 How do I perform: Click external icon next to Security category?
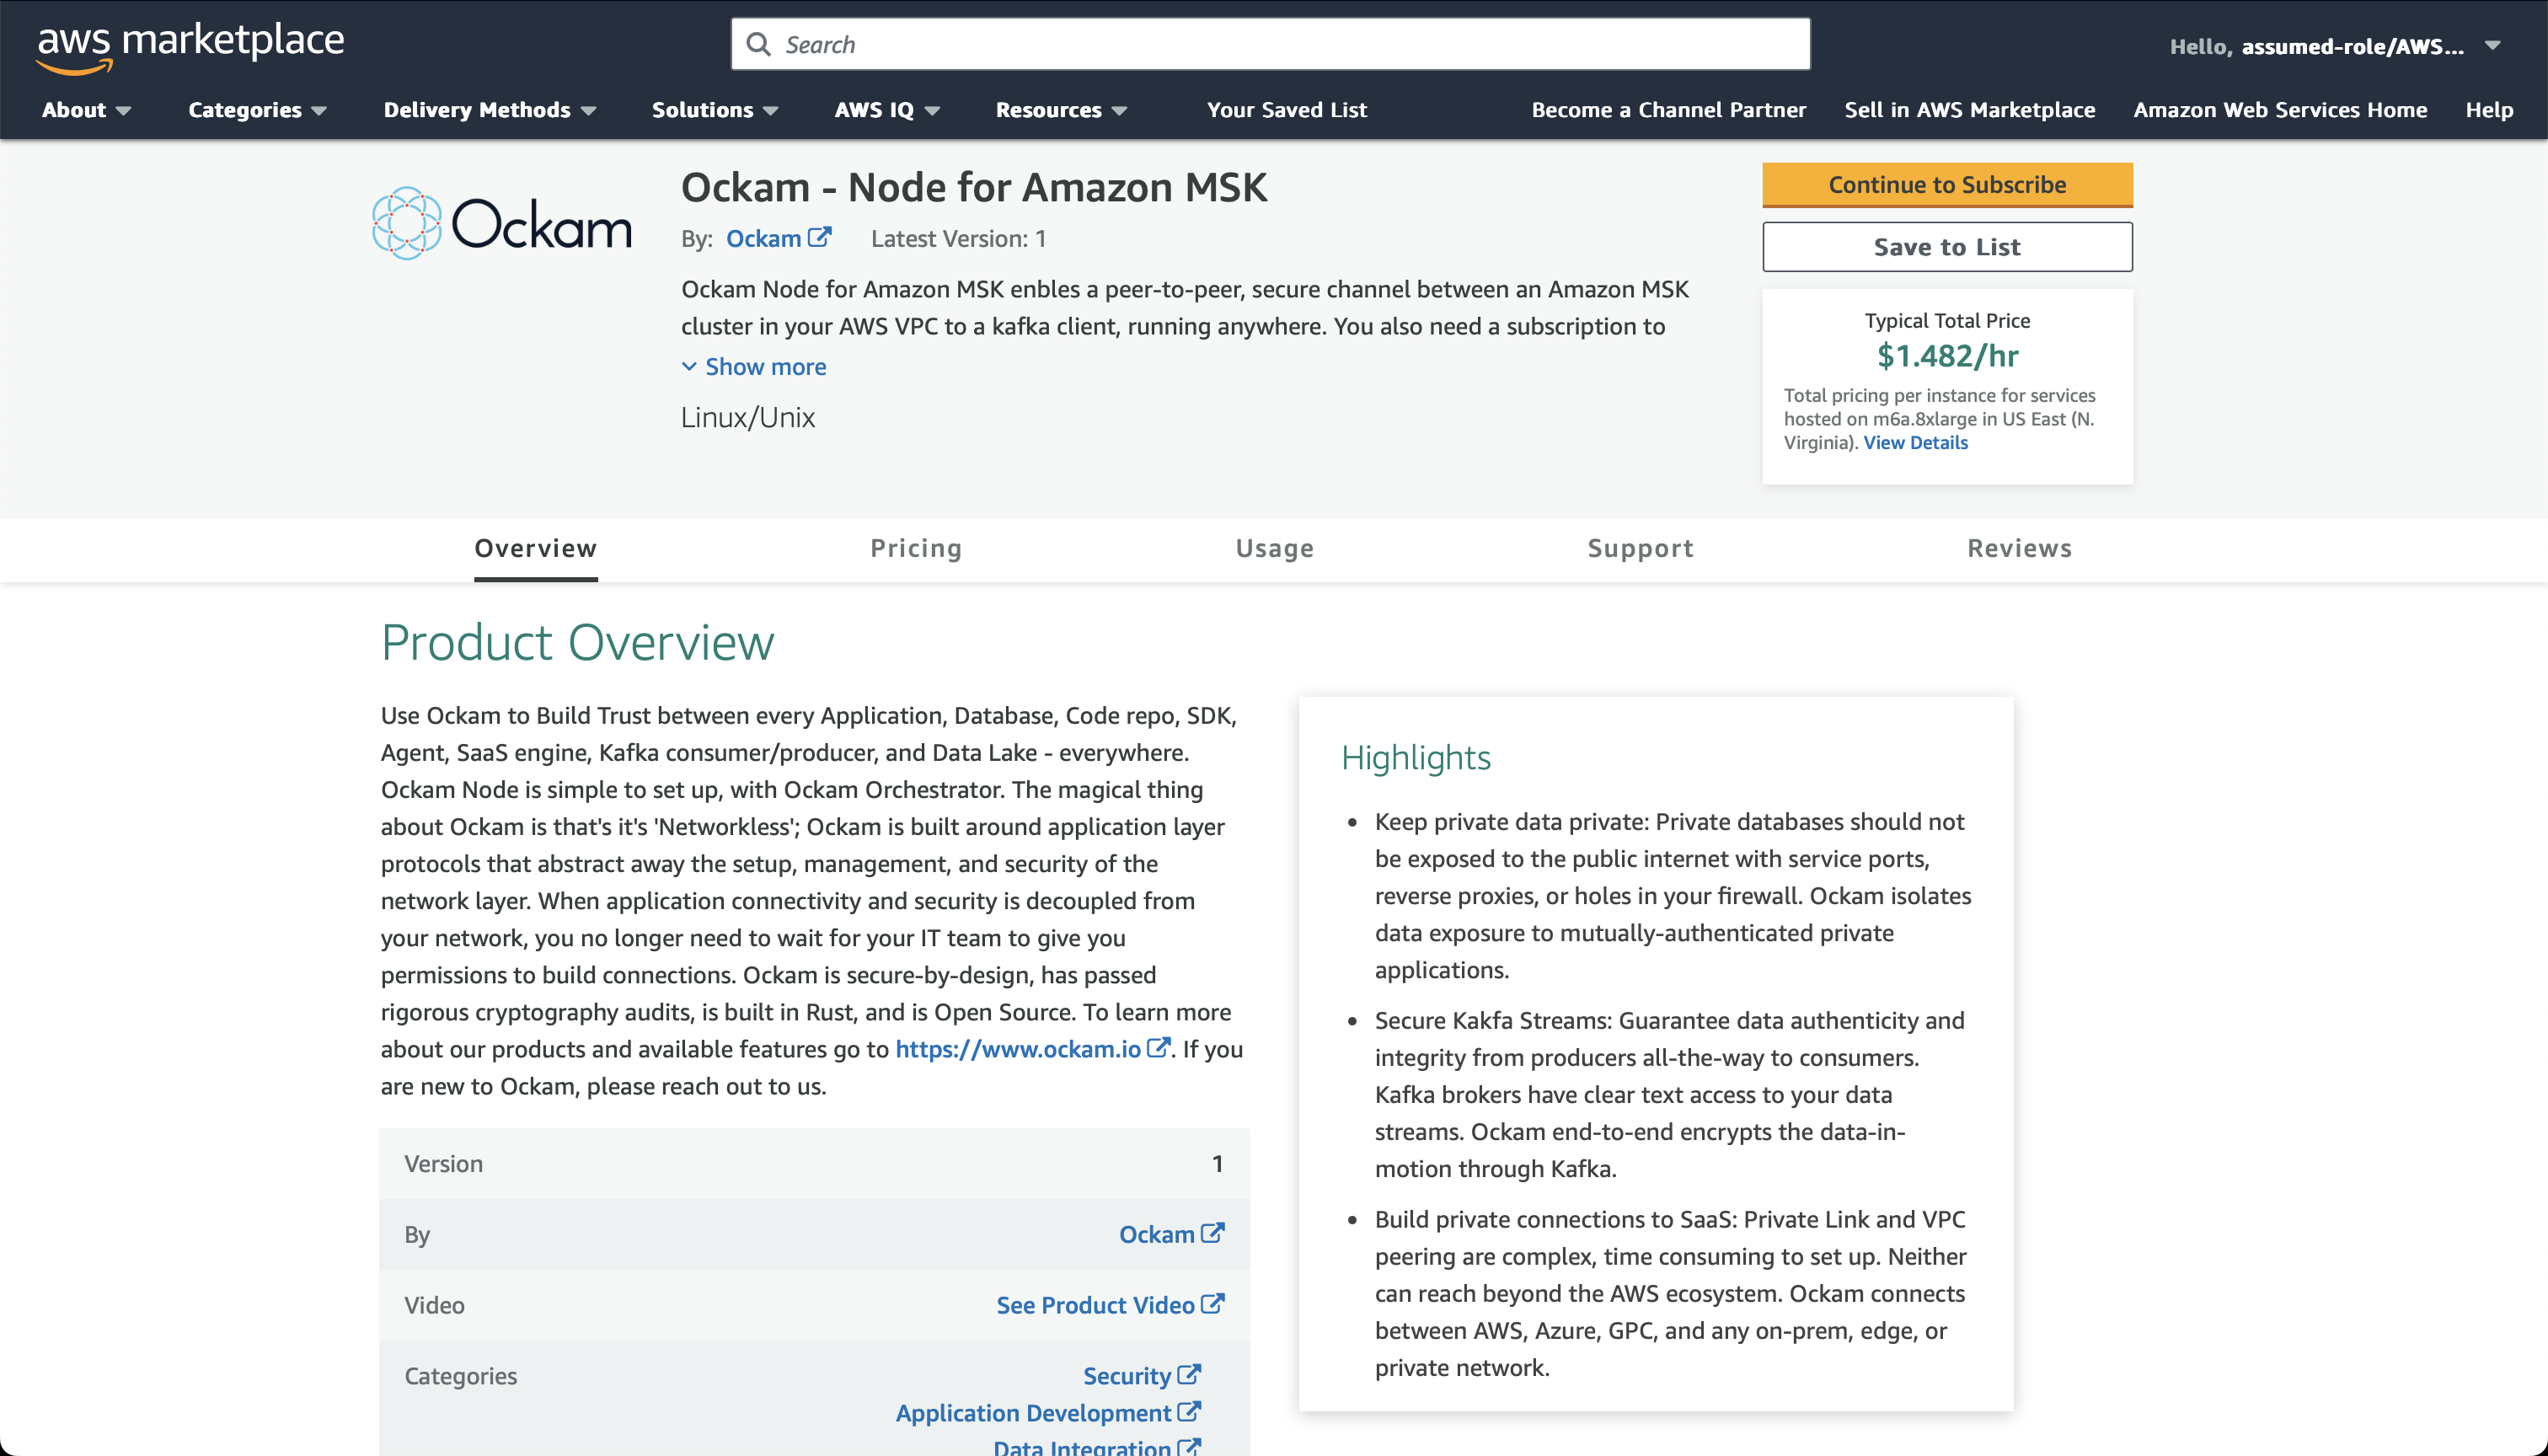click(x=1189, y=1375)
